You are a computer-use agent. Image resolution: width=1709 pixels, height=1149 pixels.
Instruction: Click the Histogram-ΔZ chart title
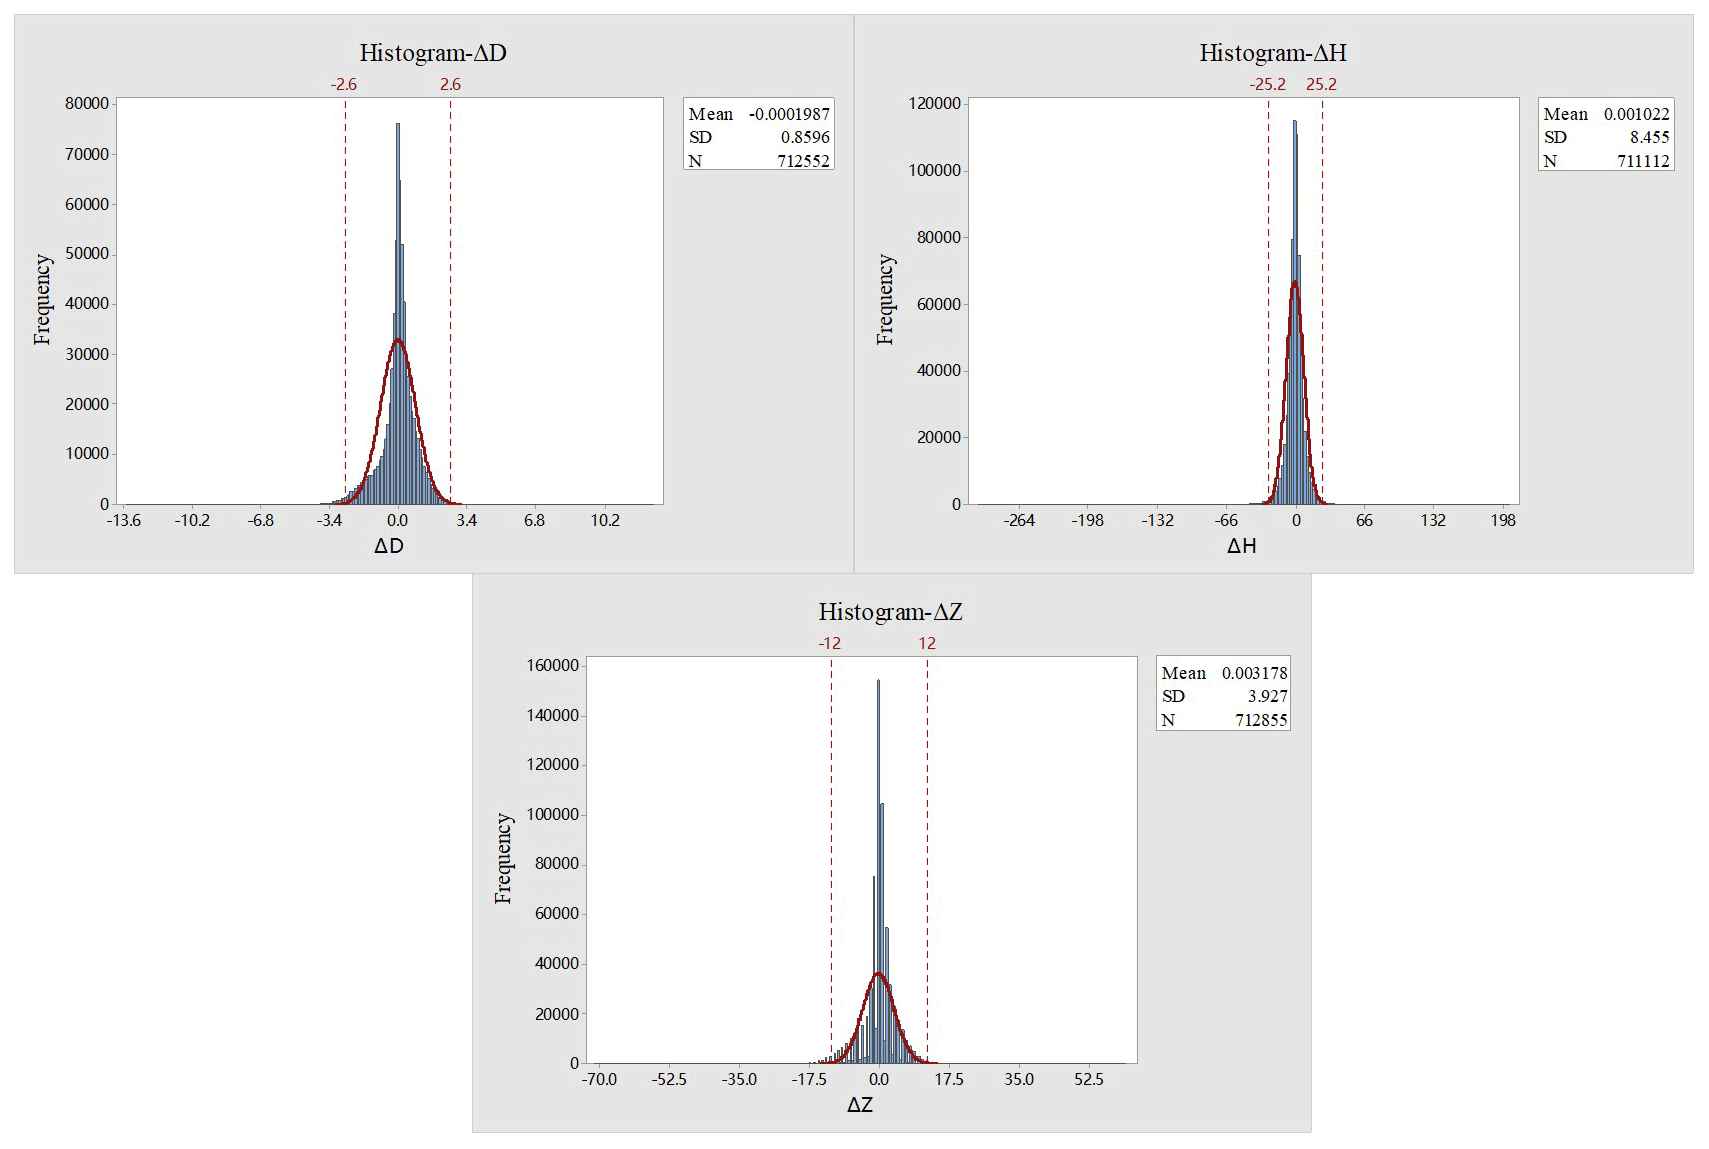click(890, 612)
